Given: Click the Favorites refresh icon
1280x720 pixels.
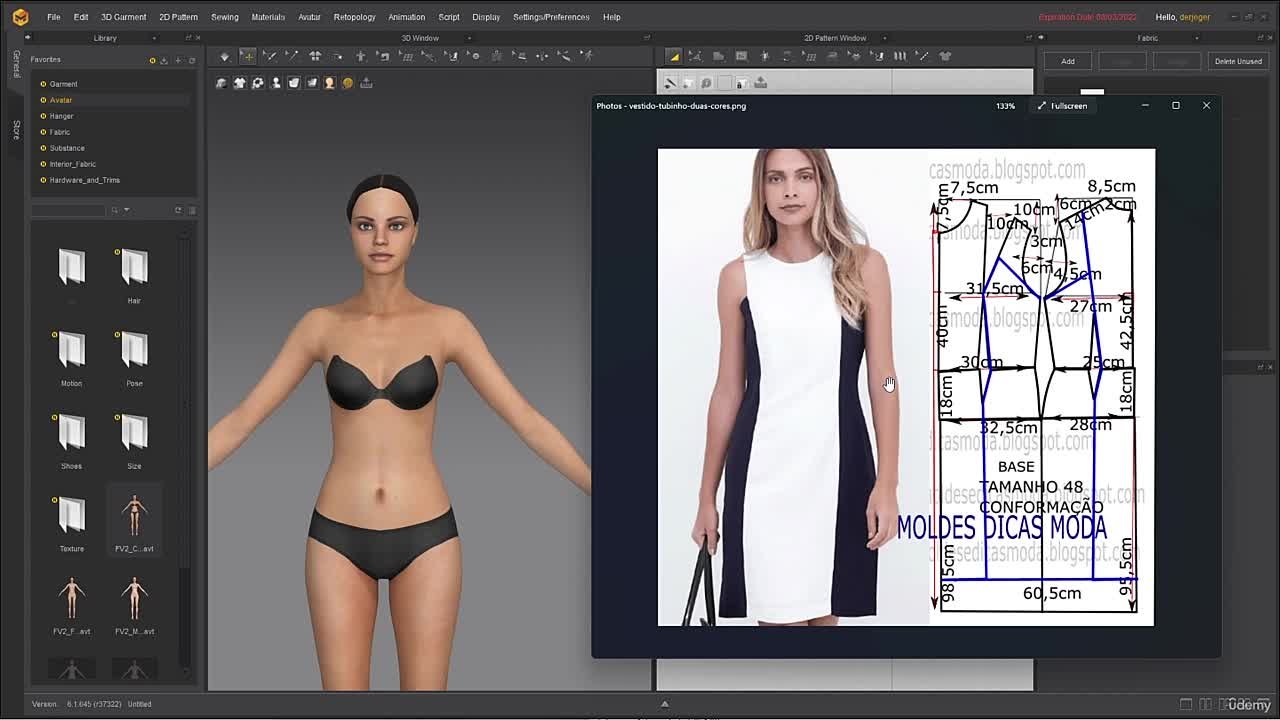Looking at the screenshot, I should 192,60.
